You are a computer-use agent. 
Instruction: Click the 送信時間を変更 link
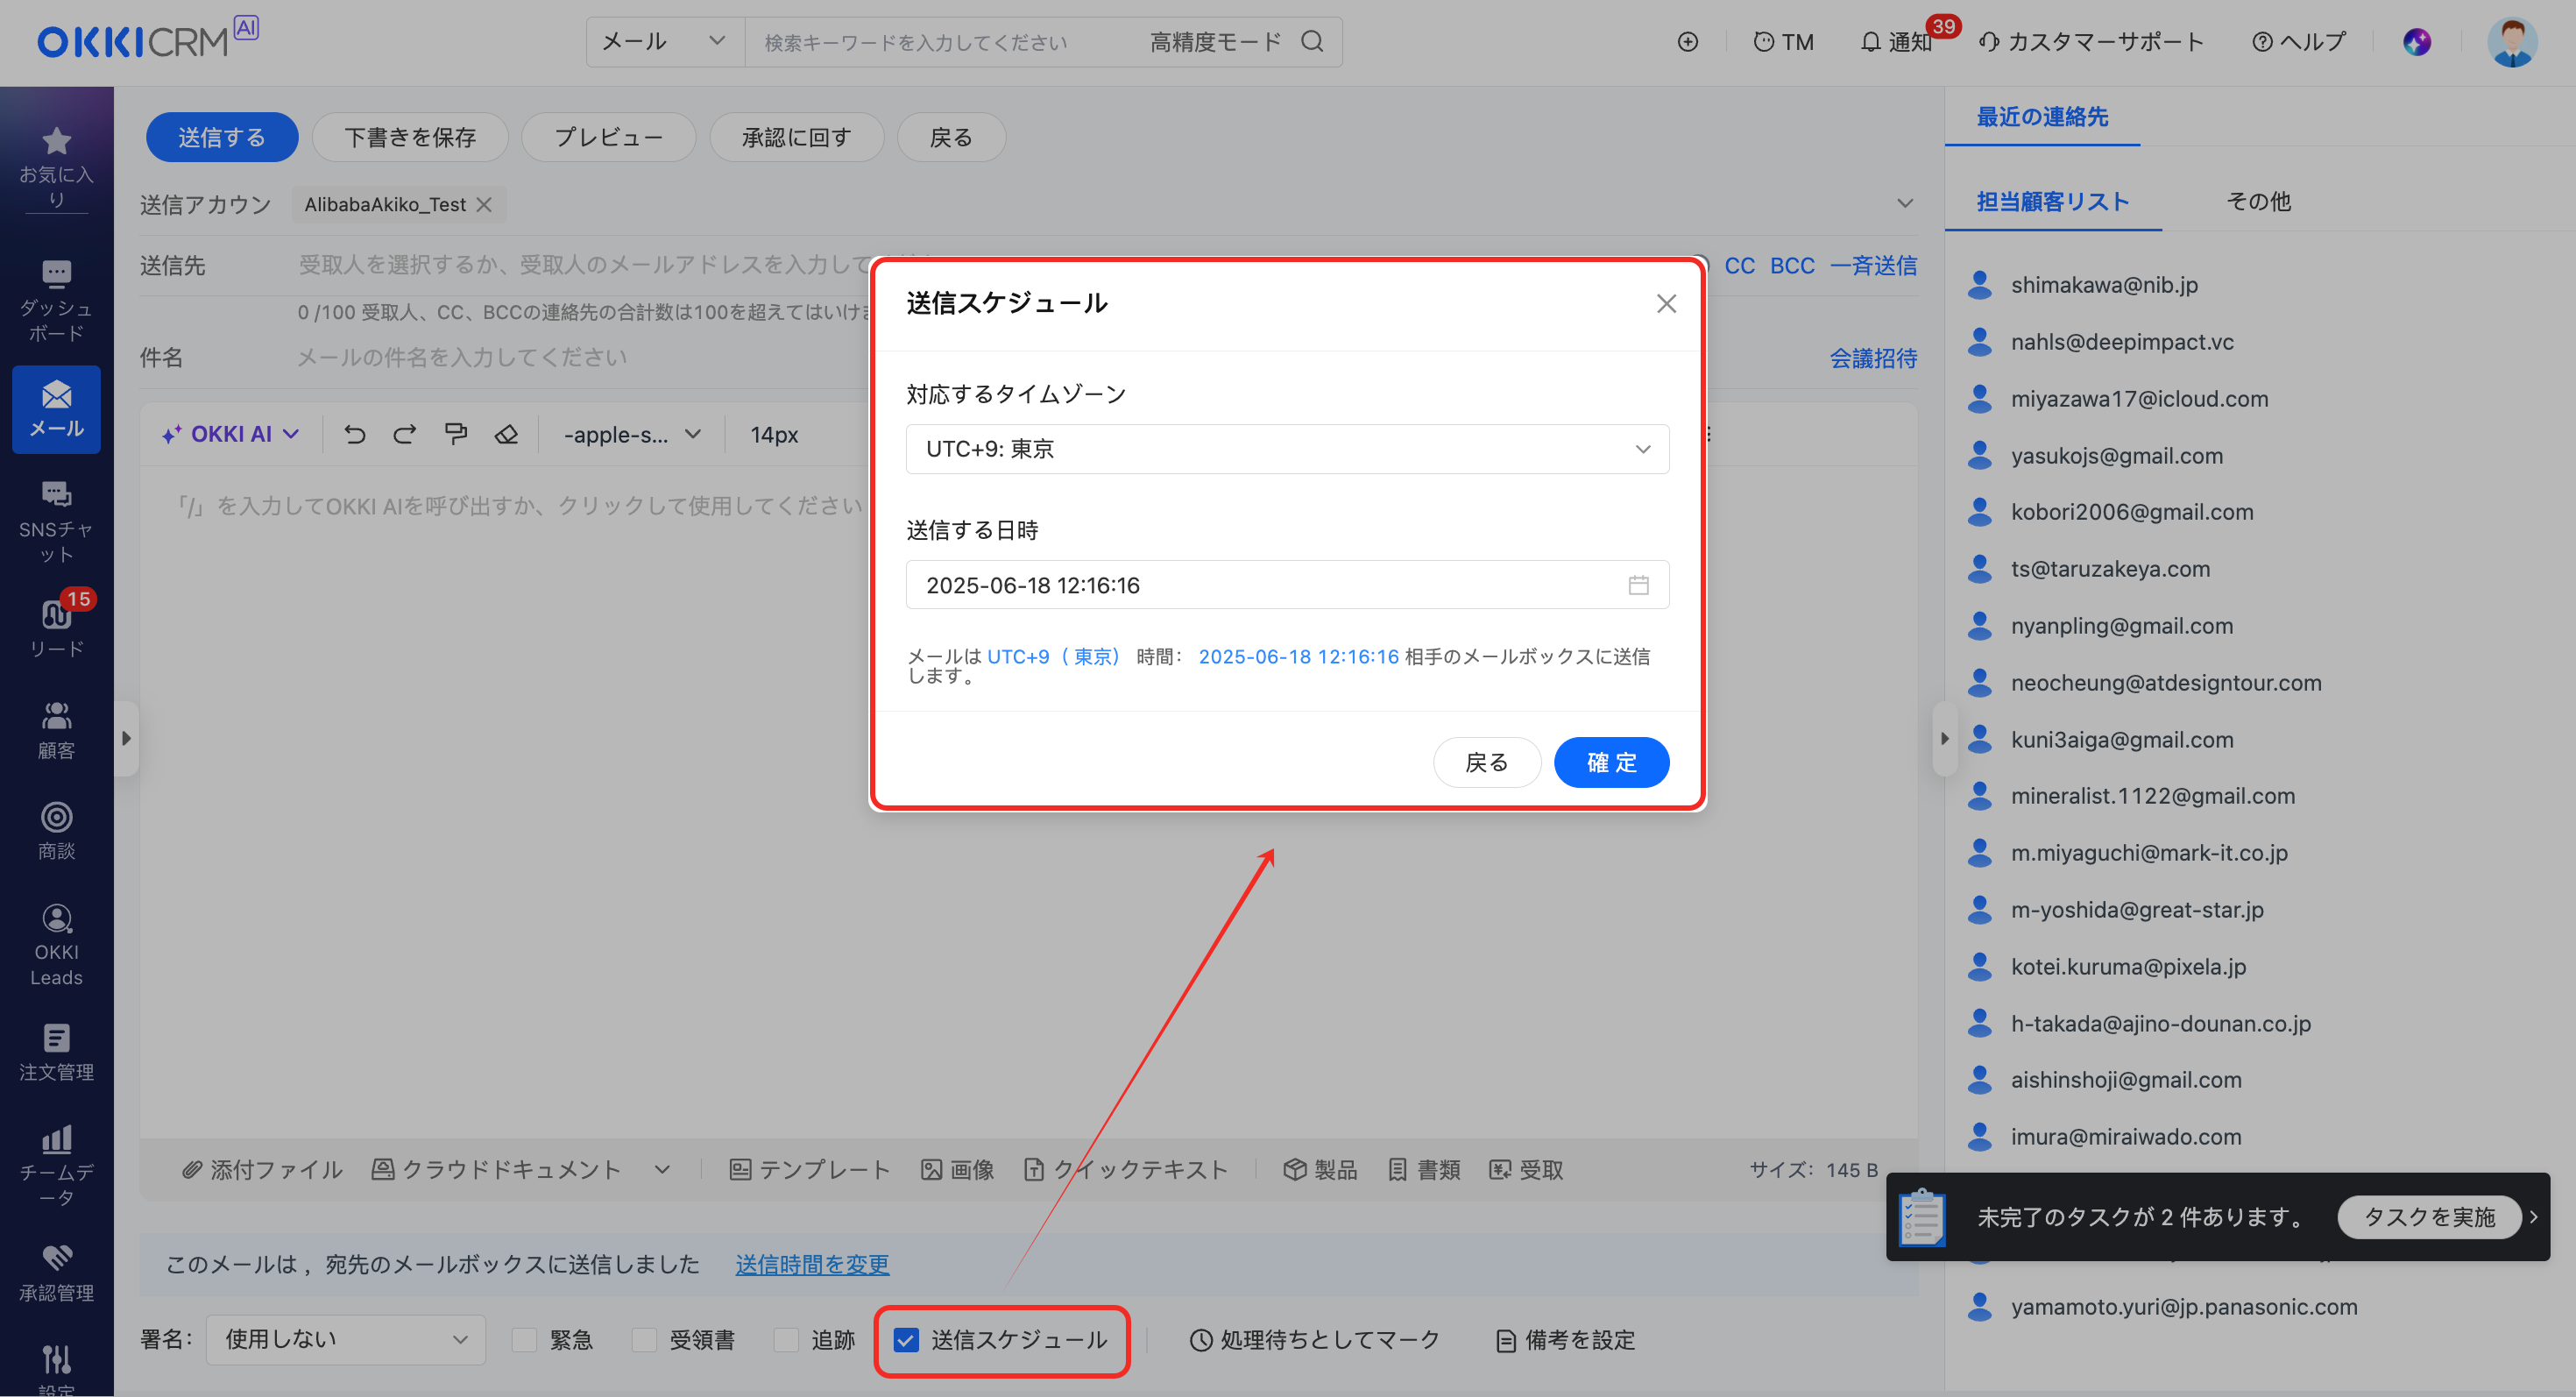tap(812, 1264)
